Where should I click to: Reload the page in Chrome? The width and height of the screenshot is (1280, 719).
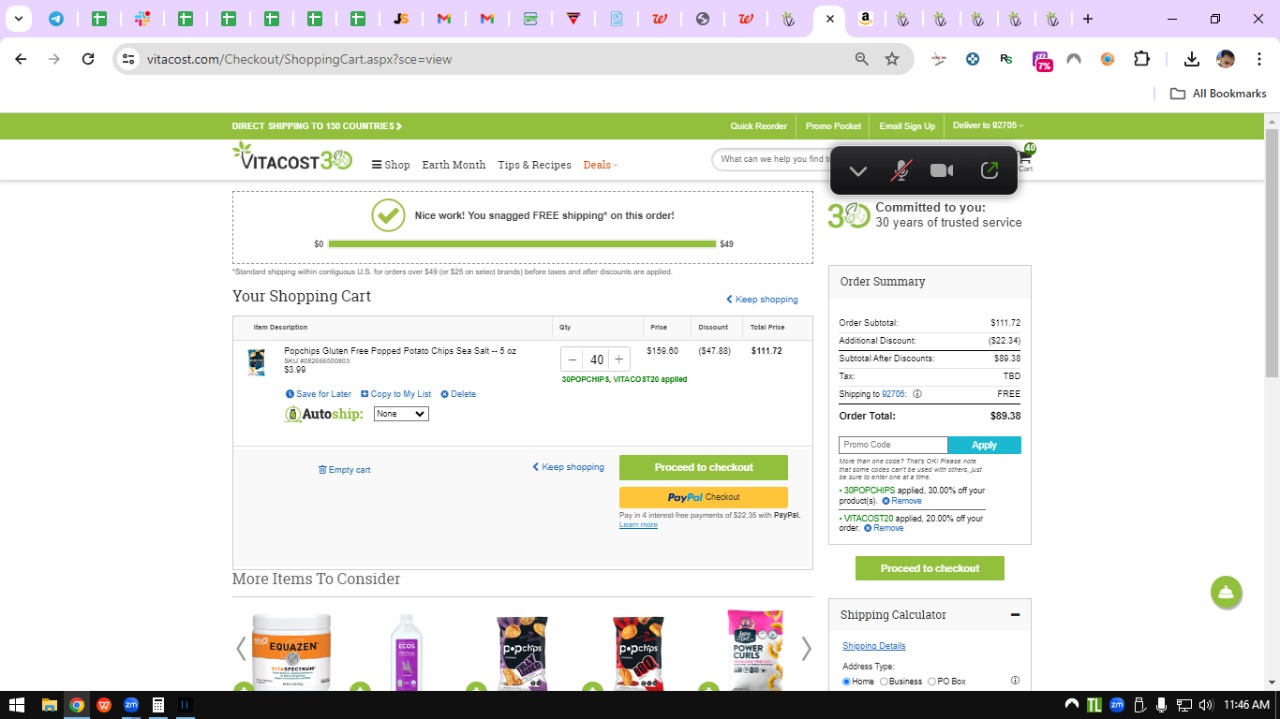pyautogui.click(x=88, y=59)
